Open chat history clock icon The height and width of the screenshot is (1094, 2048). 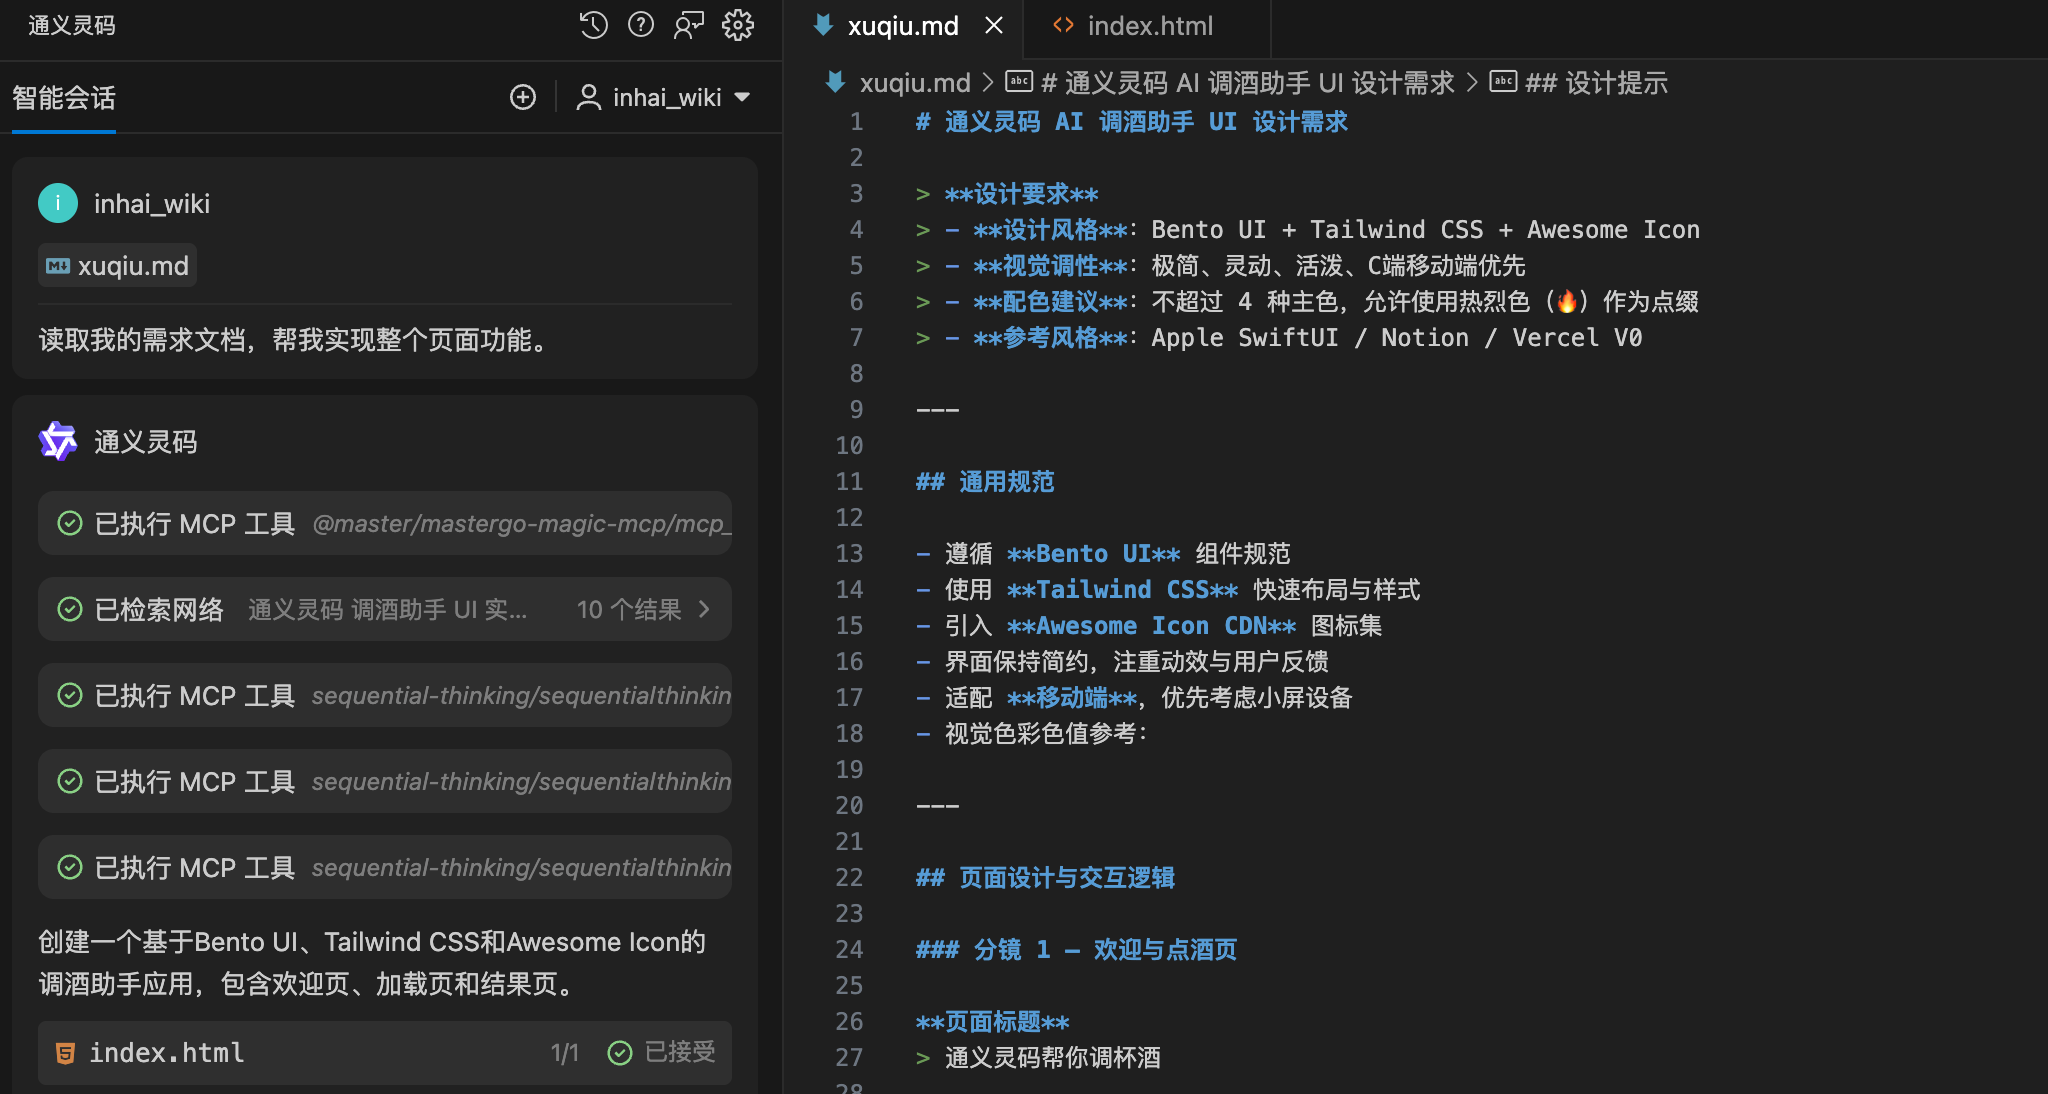click(593, 25)
